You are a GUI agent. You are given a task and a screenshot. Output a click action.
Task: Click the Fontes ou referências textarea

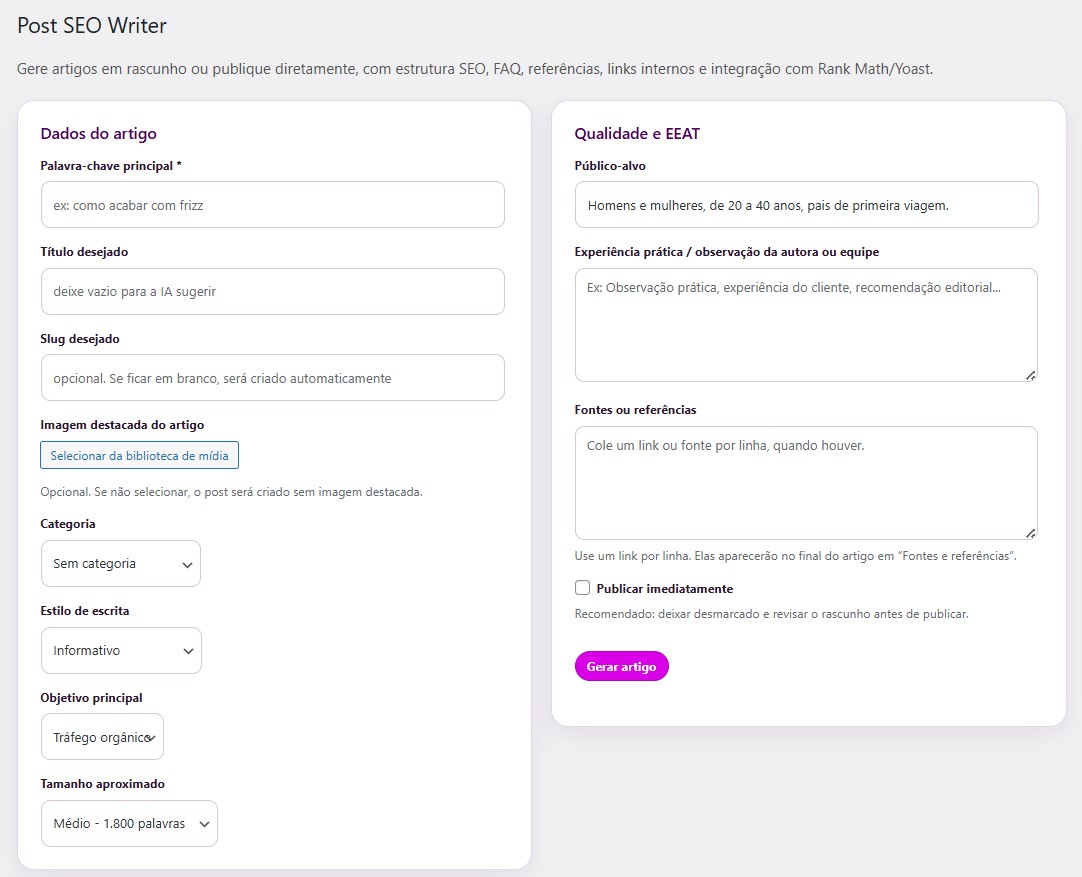tap(806, 483)
